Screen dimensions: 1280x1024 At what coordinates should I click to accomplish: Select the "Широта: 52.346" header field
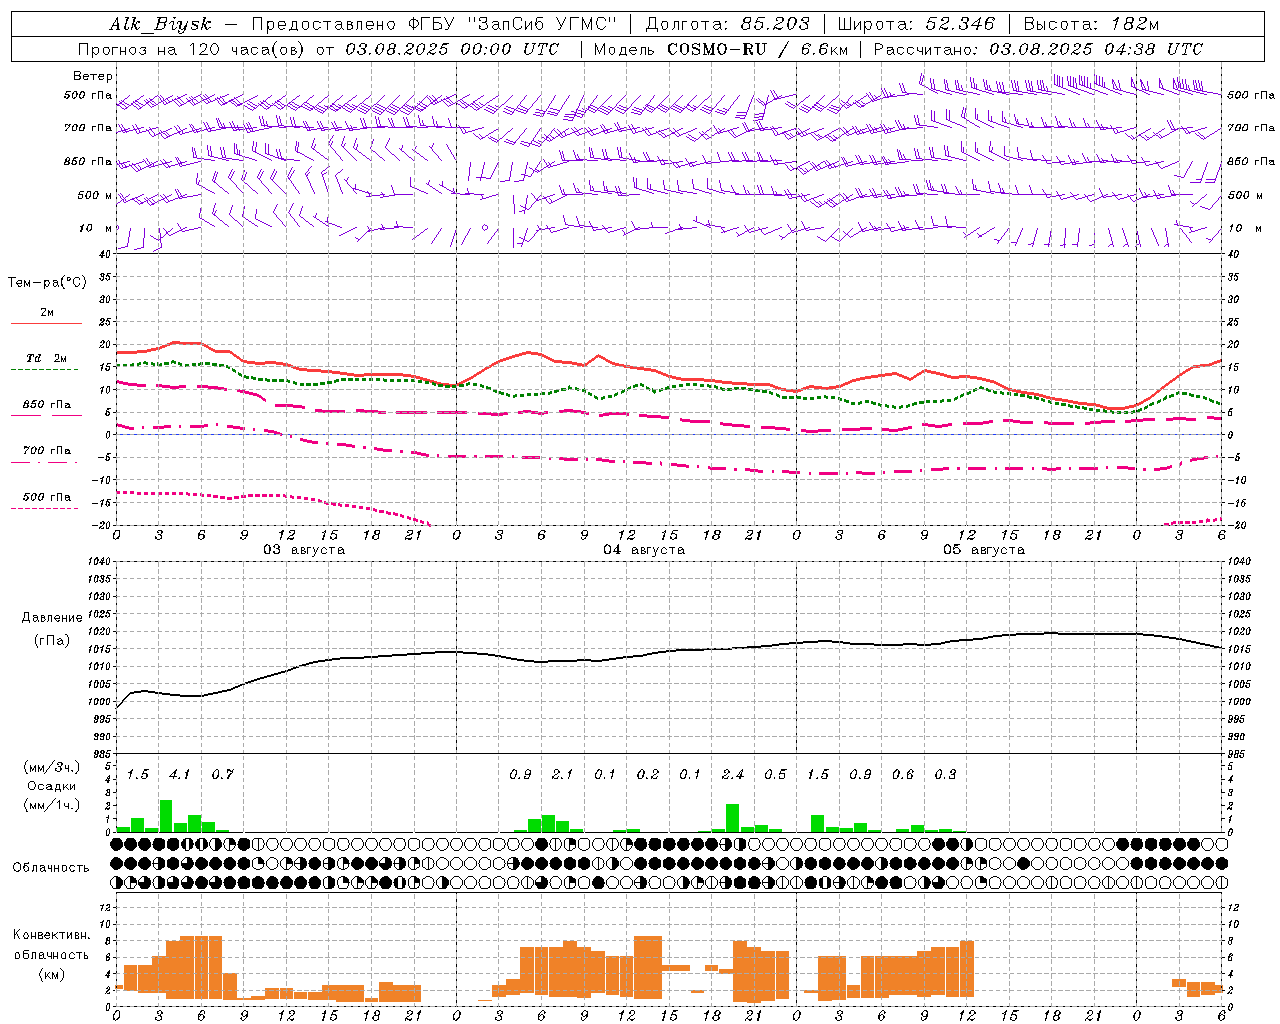pyautogui.click(x=916, y=24)
